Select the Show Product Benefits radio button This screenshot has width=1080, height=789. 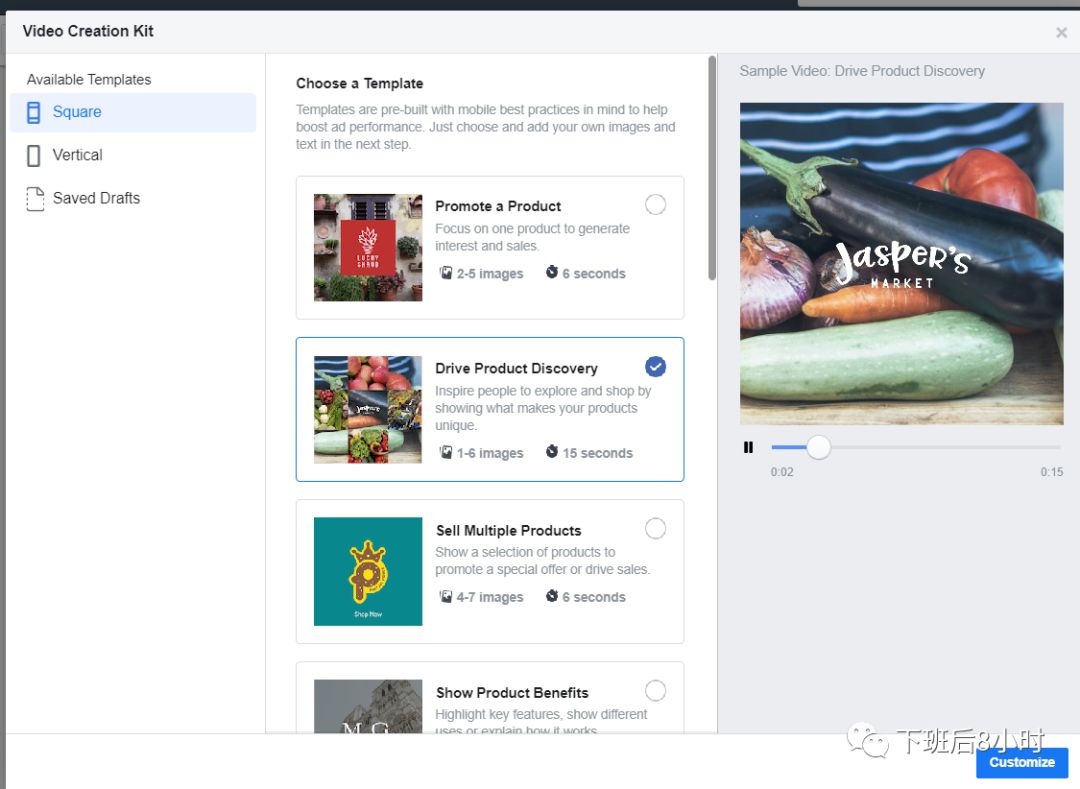point(655,690)
